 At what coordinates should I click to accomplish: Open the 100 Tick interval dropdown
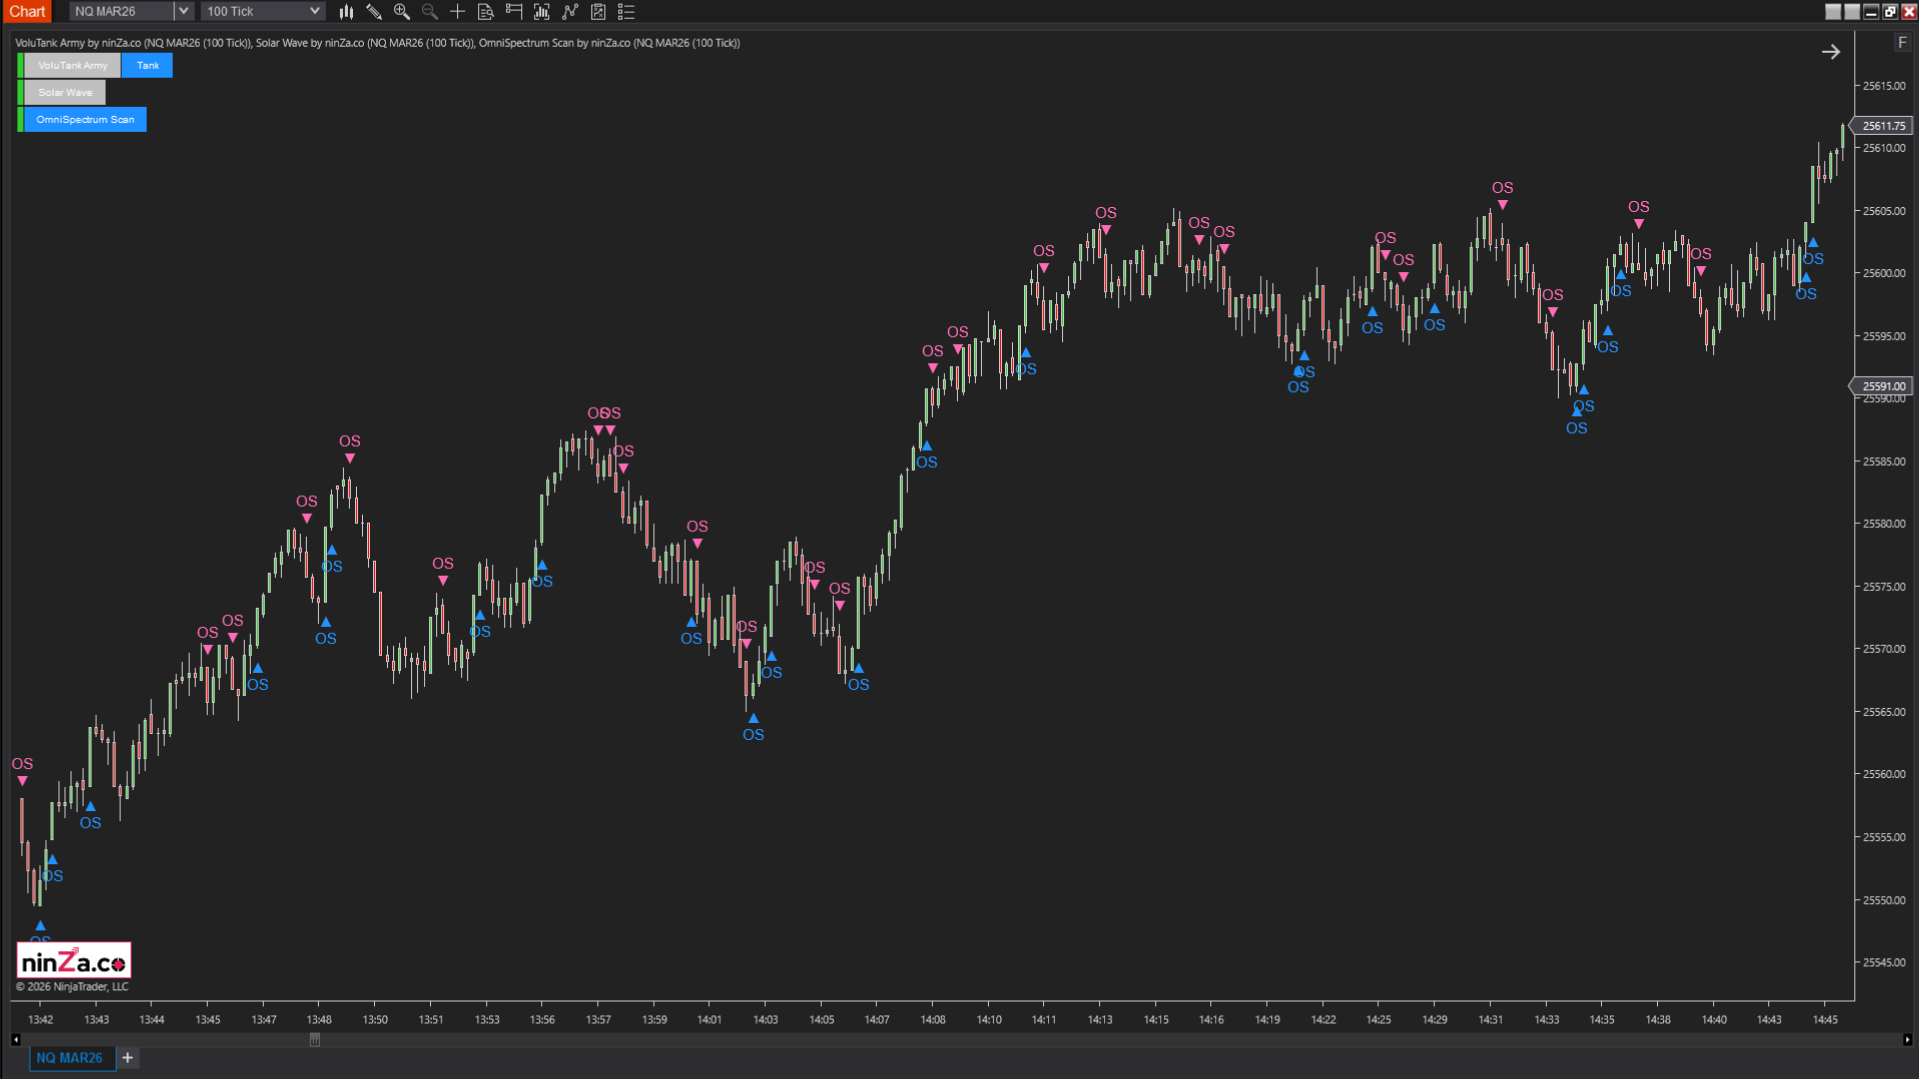coord(314,12)
